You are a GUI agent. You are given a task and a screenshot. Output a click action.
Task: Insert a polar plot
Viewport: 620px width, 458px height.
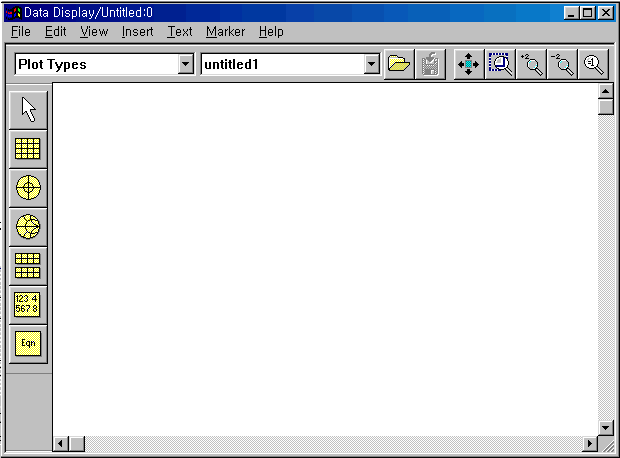(x=28, y=187)
